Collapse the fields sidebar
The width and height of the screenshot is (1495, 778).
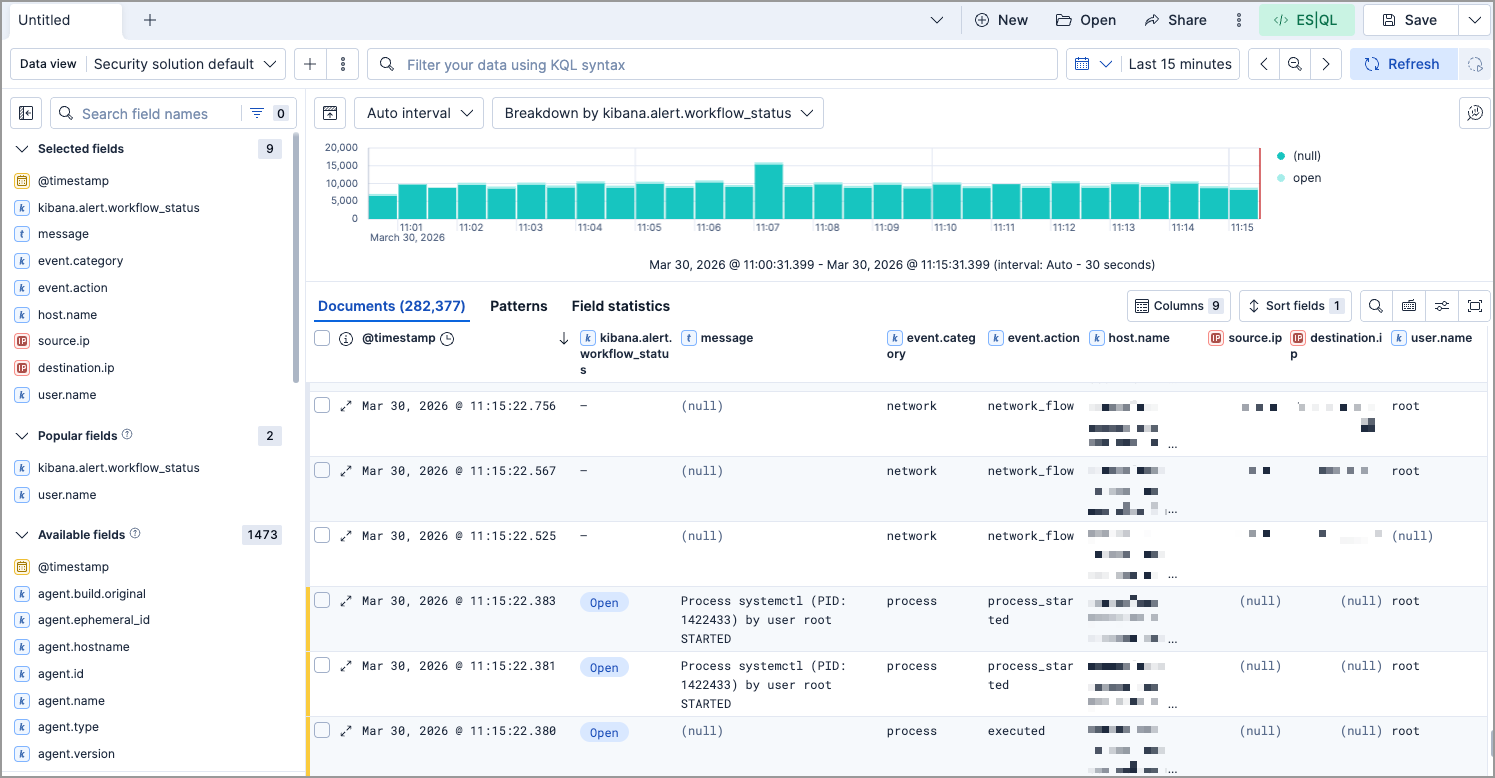coord(26,113)
